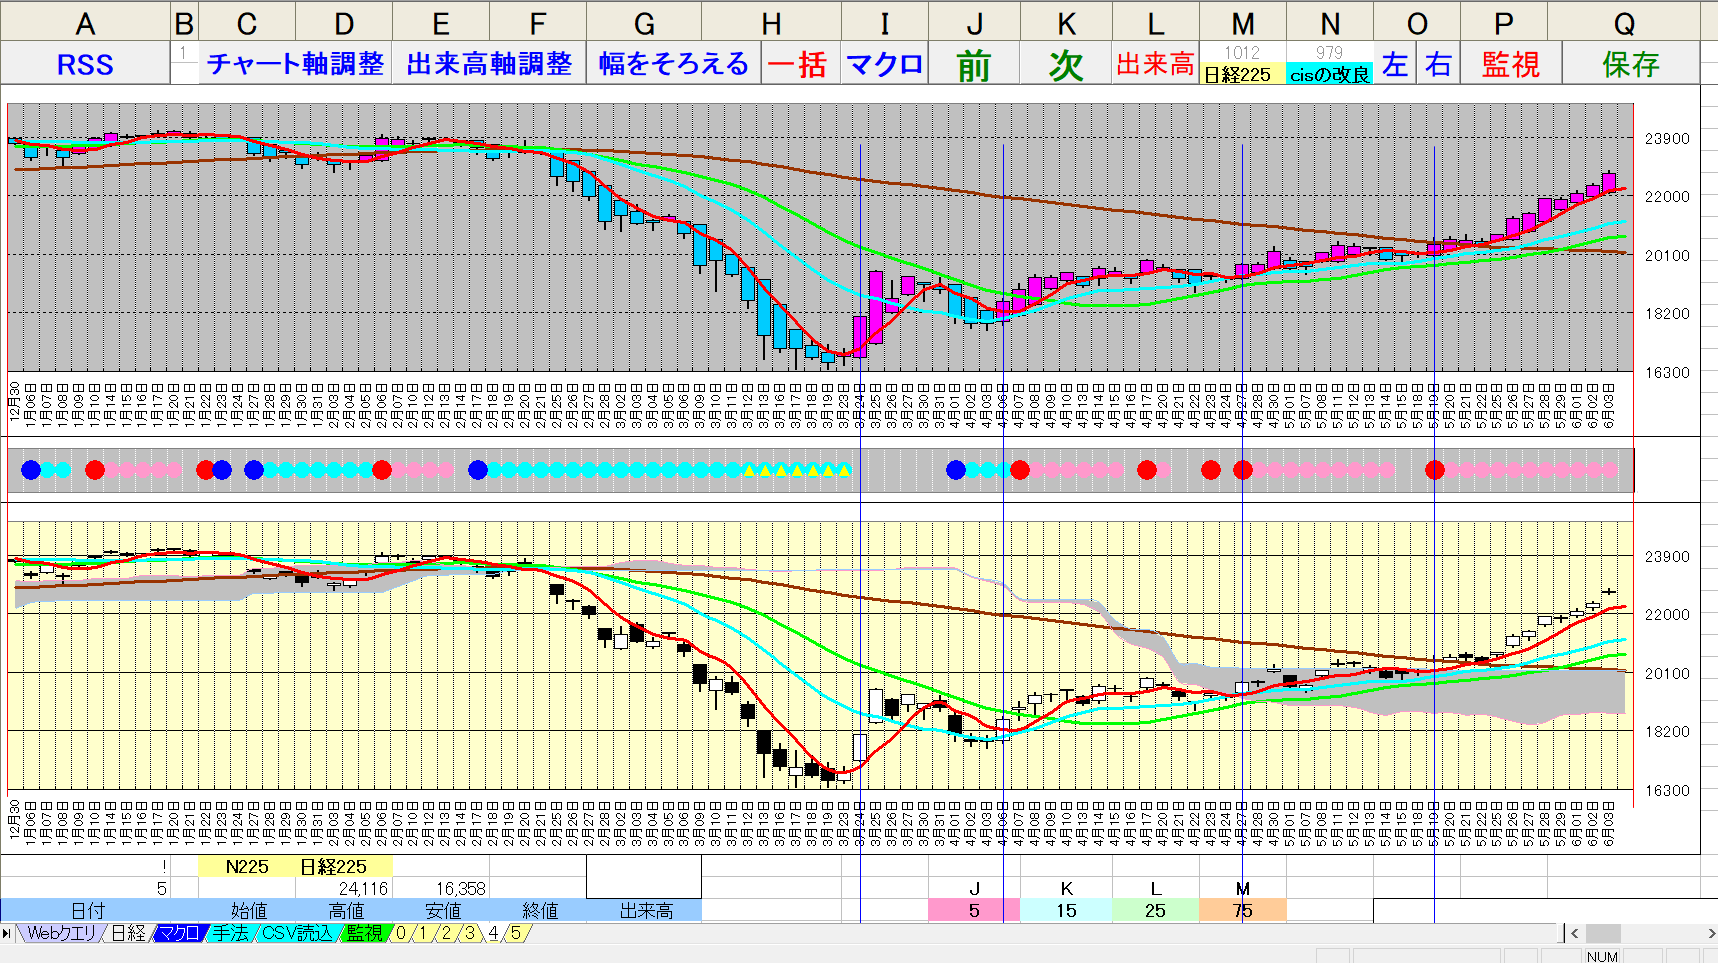
Task: Open sheet tab 0
Action: [x=400, y=933]
